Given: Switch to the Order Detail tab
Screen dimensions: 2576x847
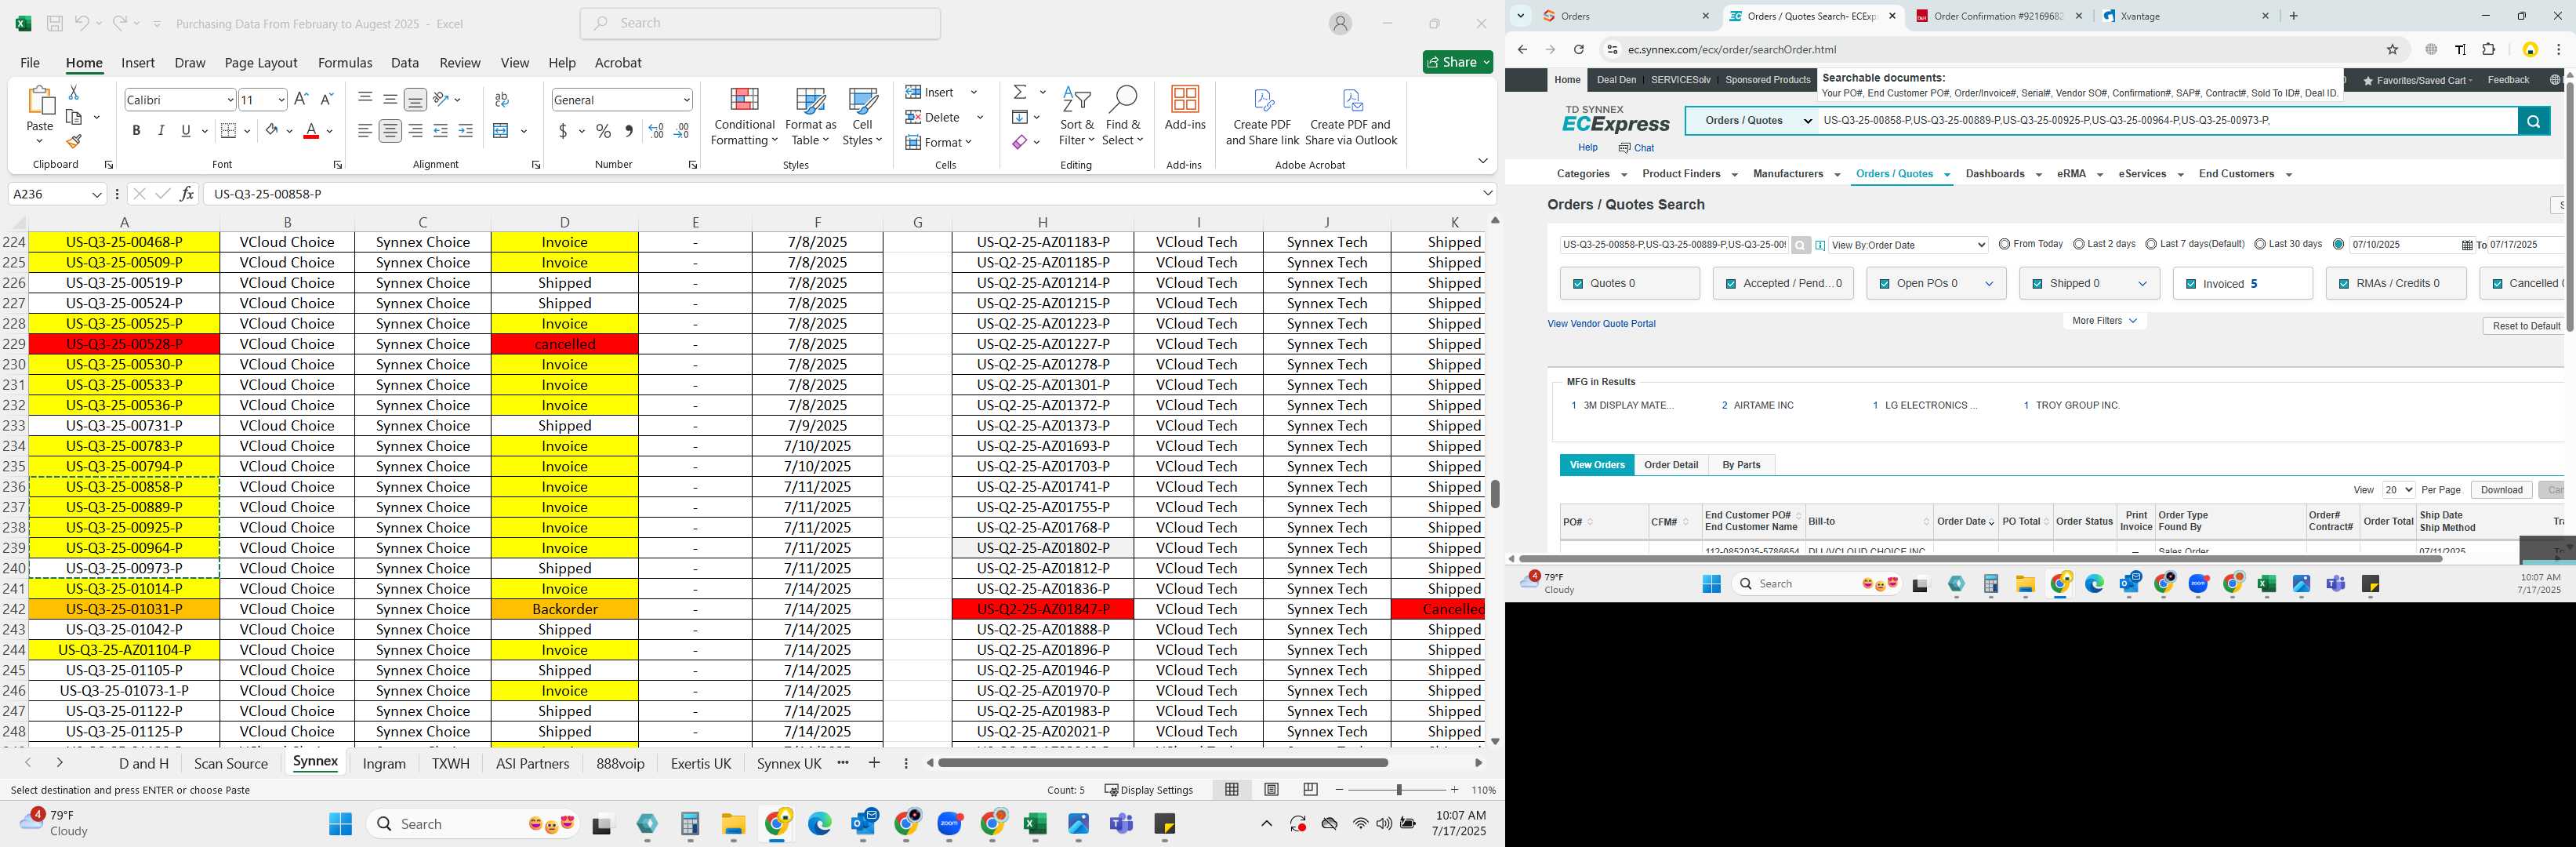Looking at the screenshot, I should [x=1671, y=465].
